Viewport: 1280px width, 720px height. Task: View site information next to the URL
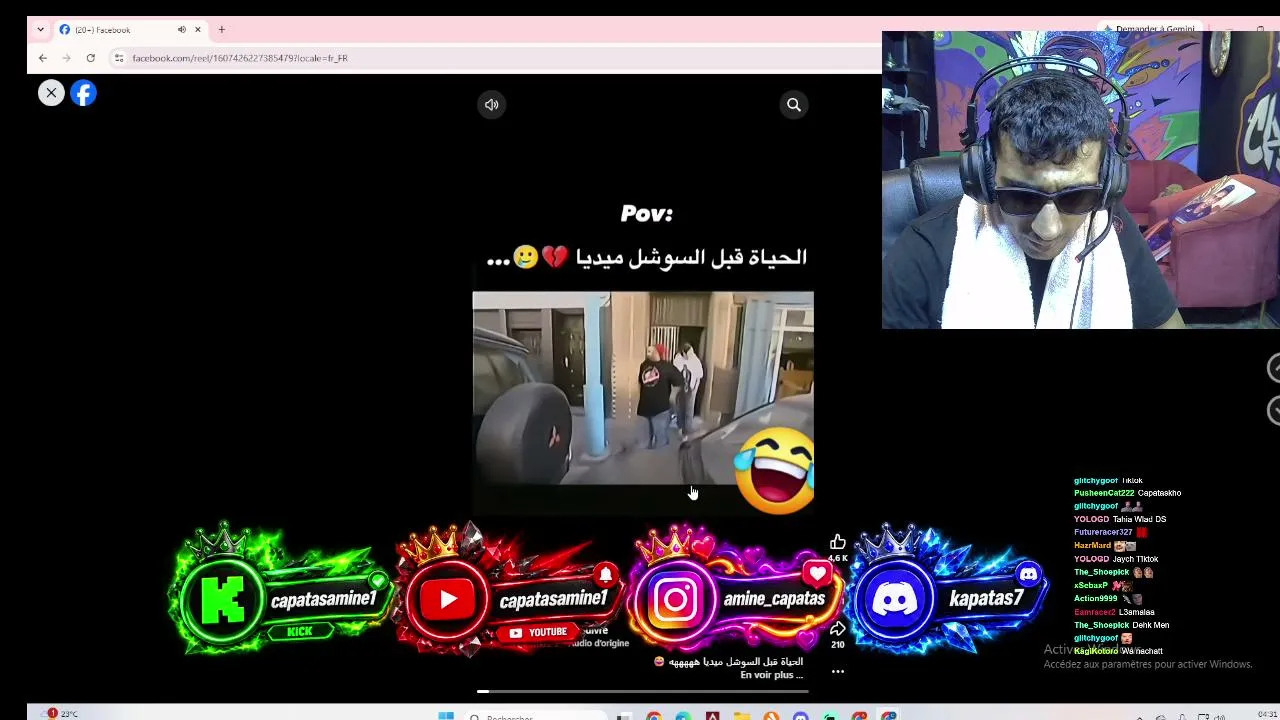(119, 58)
